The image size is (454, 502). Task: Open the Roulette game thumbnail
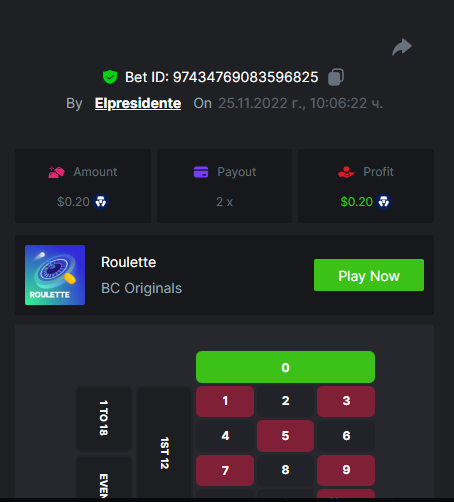click(55, 275)
